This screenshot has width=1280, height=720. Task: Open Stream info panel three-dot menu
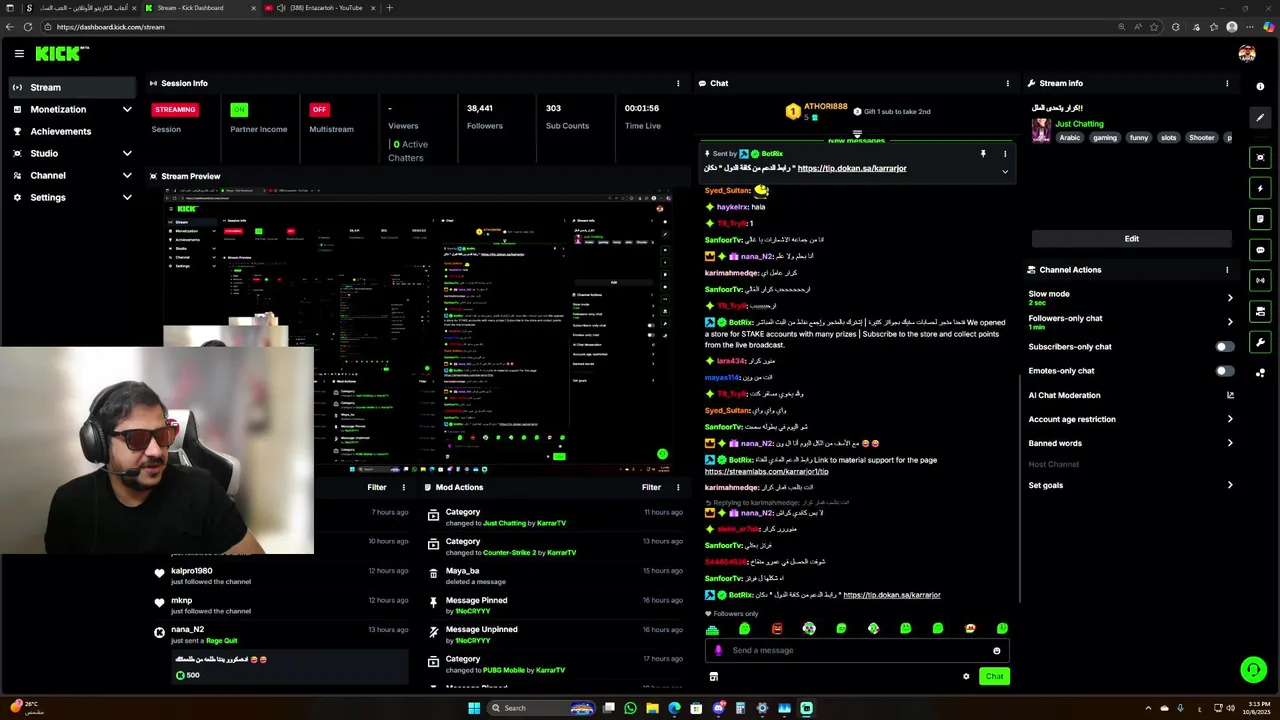tap(1227, 83)
